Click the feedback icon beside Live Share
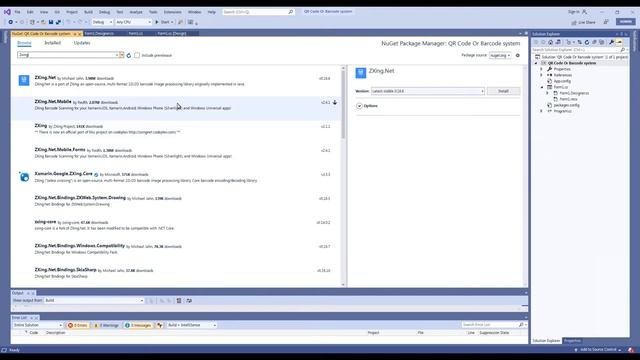Image resolution: width=640 pixels, height=360 pixels. tap(606, 22)
